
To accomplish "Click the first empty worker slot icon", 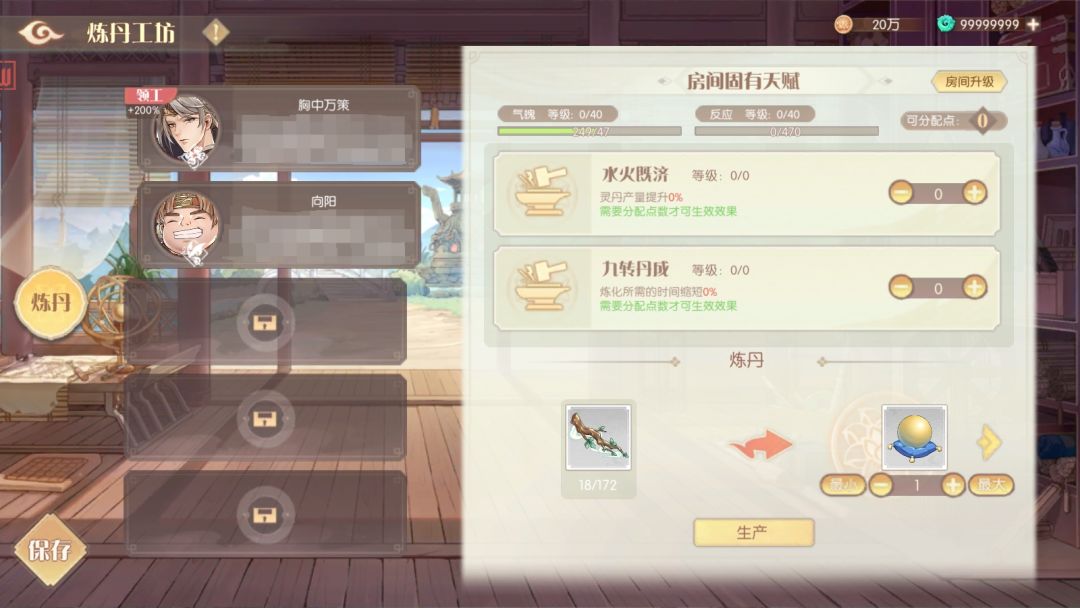I will [x=264, y=322].
